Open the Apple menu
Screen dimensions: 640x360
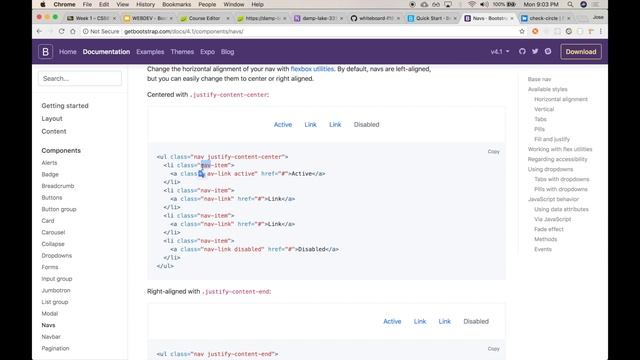[43, 4]
